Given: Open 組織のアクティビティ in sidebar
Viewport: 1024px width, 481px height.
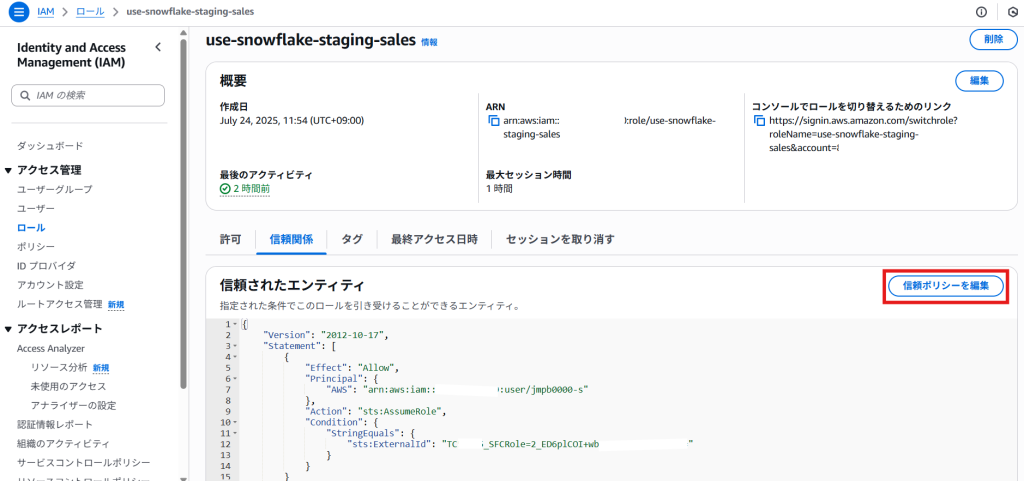Looking at the screenshot, I should tap(63, 444).
